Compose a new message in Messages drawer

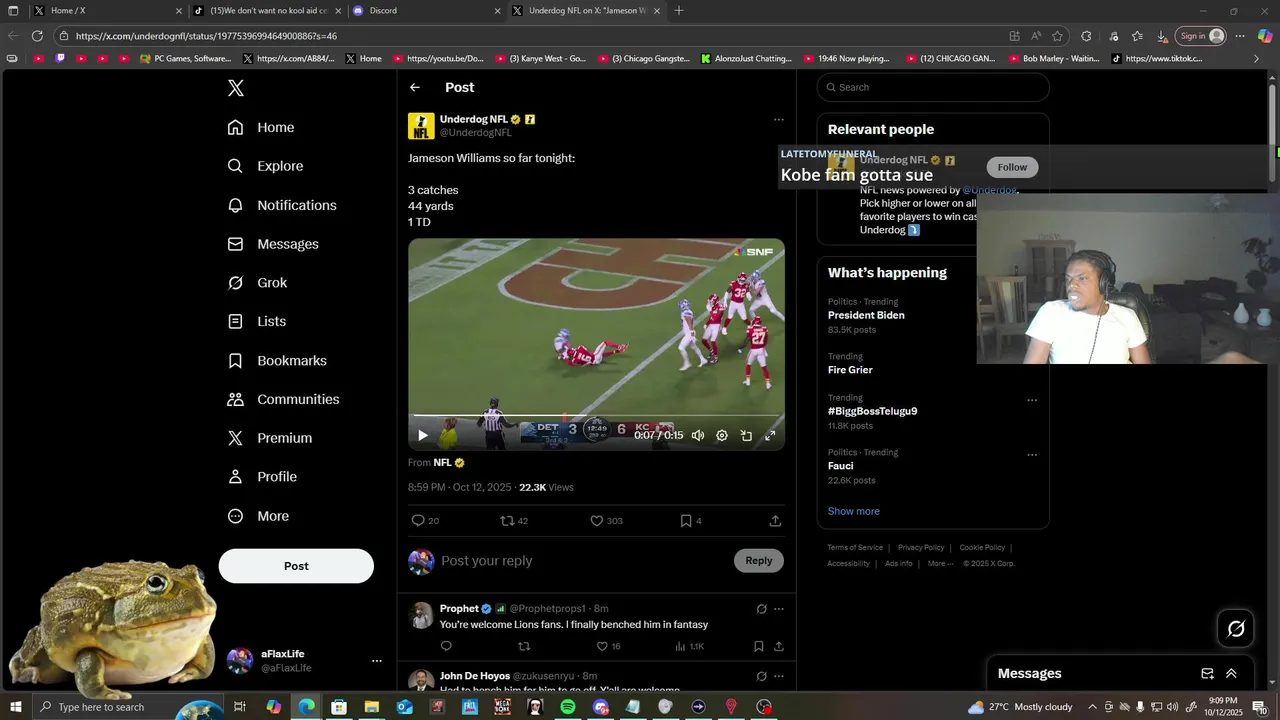[x=1207, y=674]
